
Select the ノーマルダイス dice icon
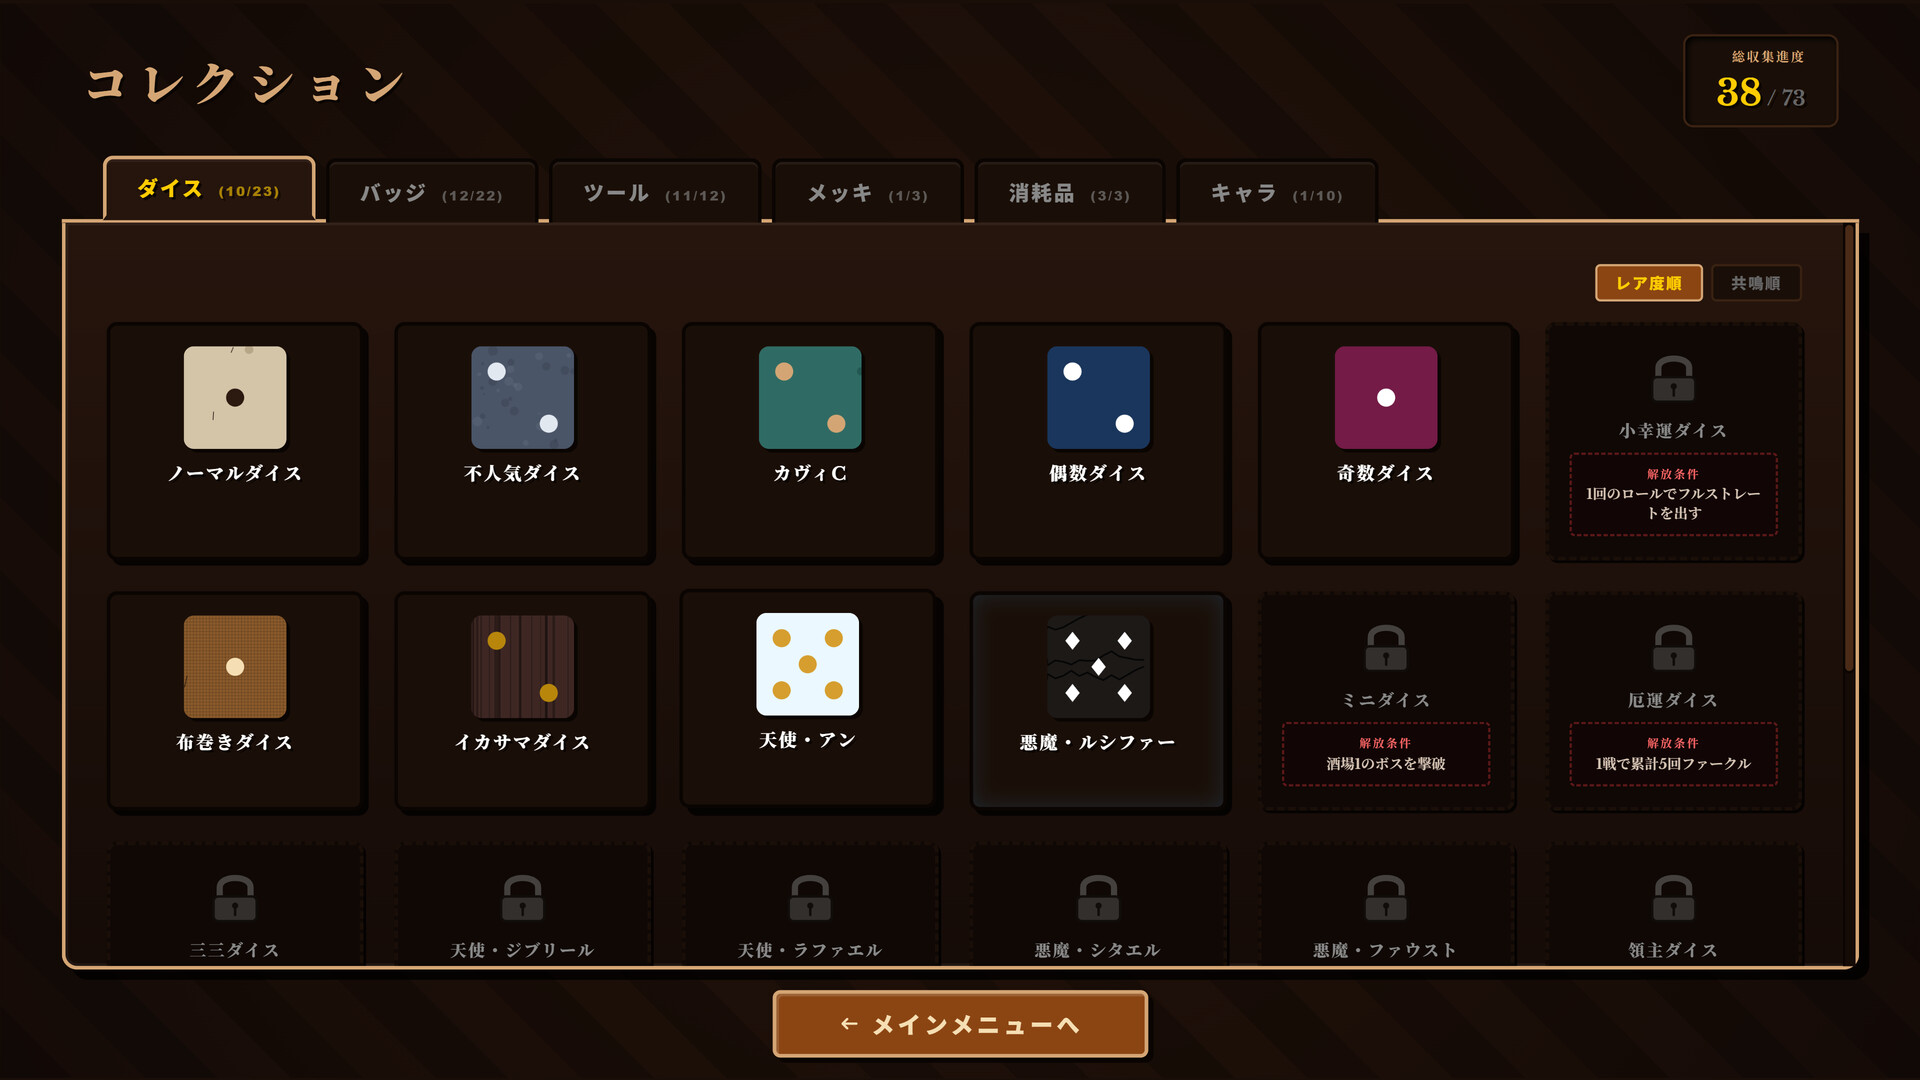(x=235, y=397)
